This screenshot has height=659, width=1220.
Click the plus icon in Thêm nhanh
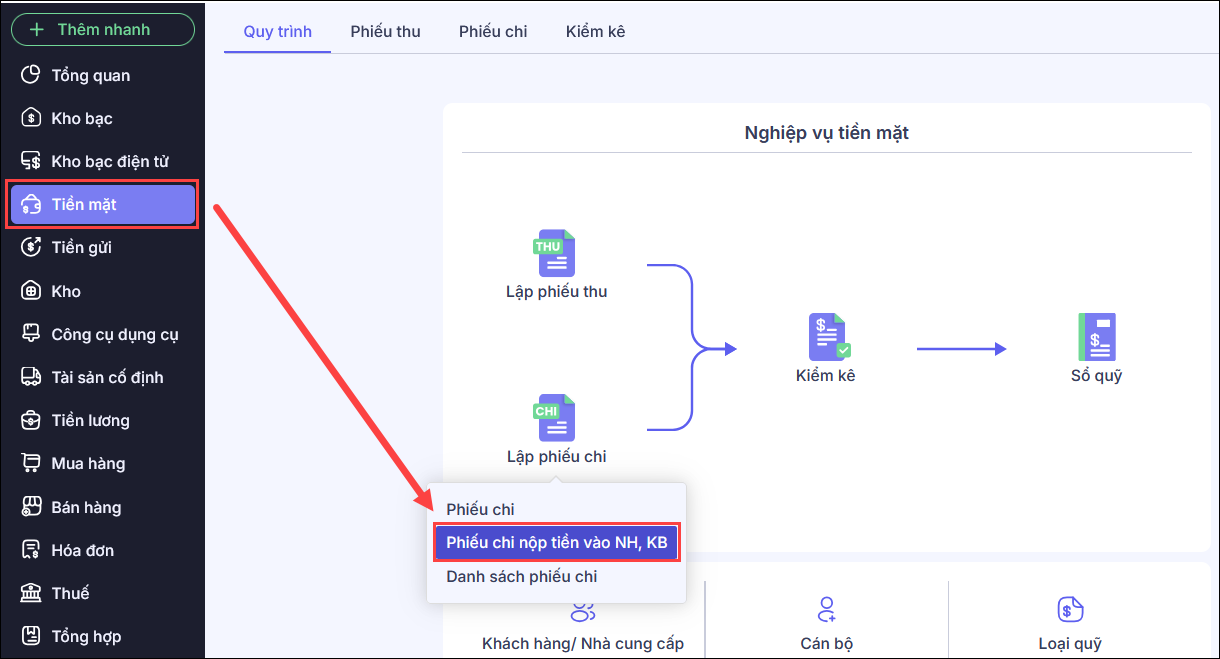click(x=38, y=29)
